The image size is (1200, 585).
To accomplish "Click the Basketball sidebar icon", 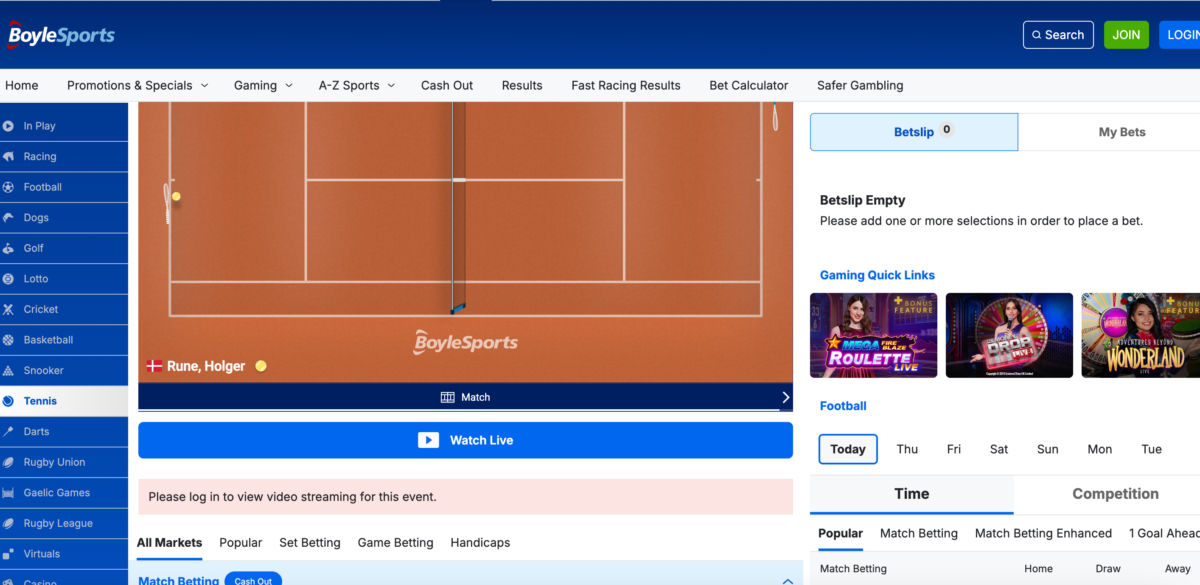I will click(x=9, y=340).
